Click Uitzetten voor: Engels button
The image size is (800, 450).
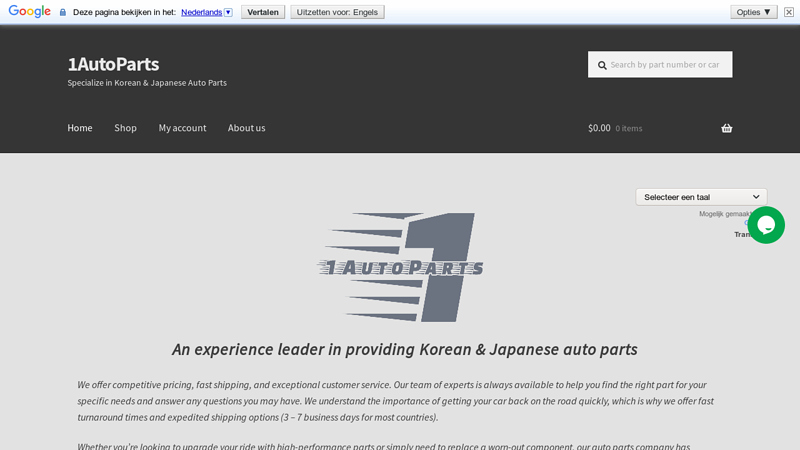click(x=337, y=12)
